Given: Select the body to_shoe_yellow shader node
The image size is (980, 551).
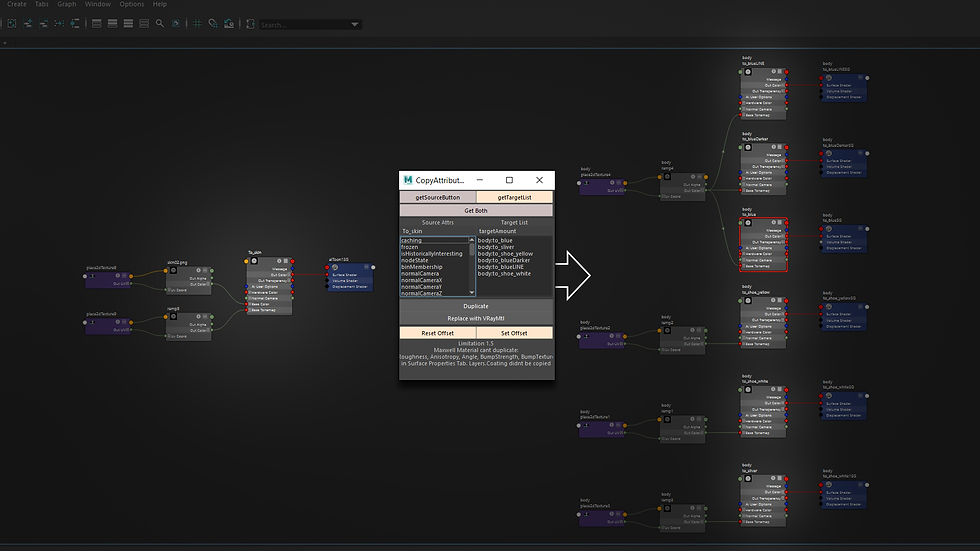Looking at the screenshot, I should (763, 322).
